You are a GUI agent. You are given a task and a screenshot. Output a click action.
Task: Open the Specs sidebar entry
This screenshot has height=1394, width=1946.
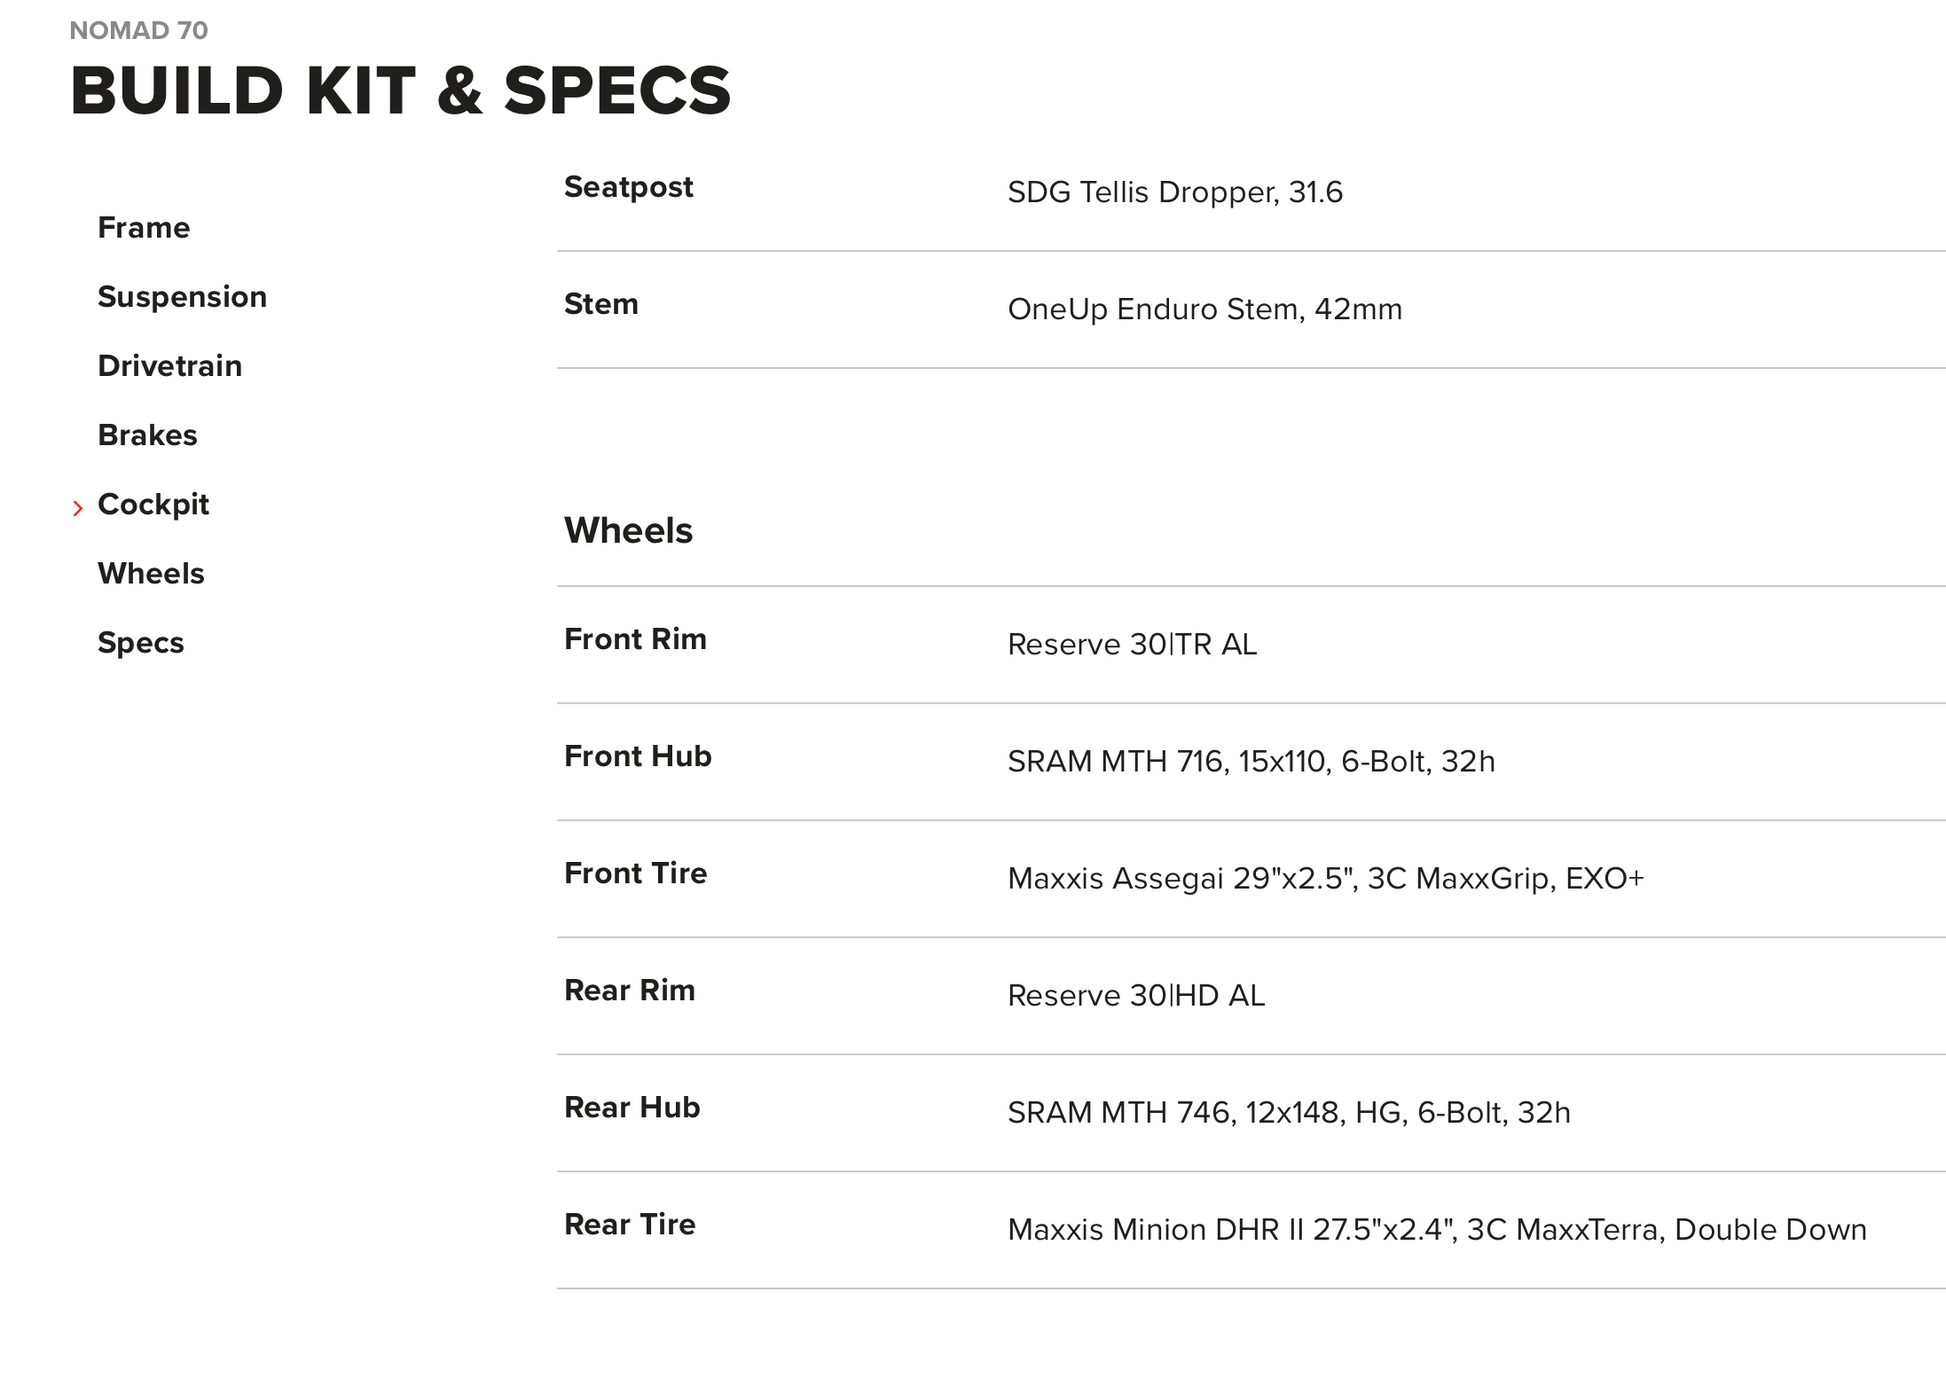pyautogui.click(x=140, y=642)
